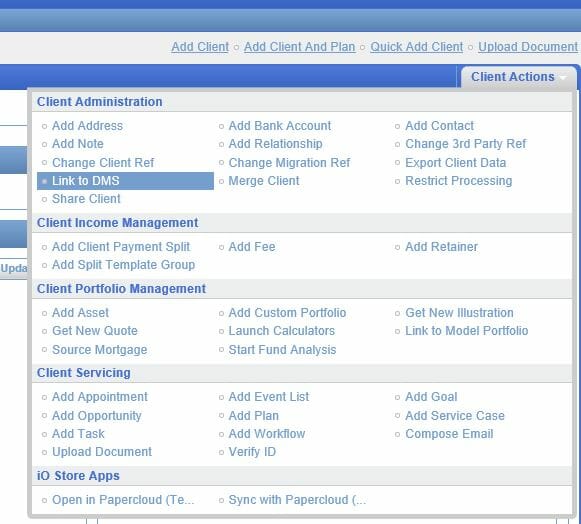Click Client Portfolio Management header
581x524 pixels.
coord(121,289)
